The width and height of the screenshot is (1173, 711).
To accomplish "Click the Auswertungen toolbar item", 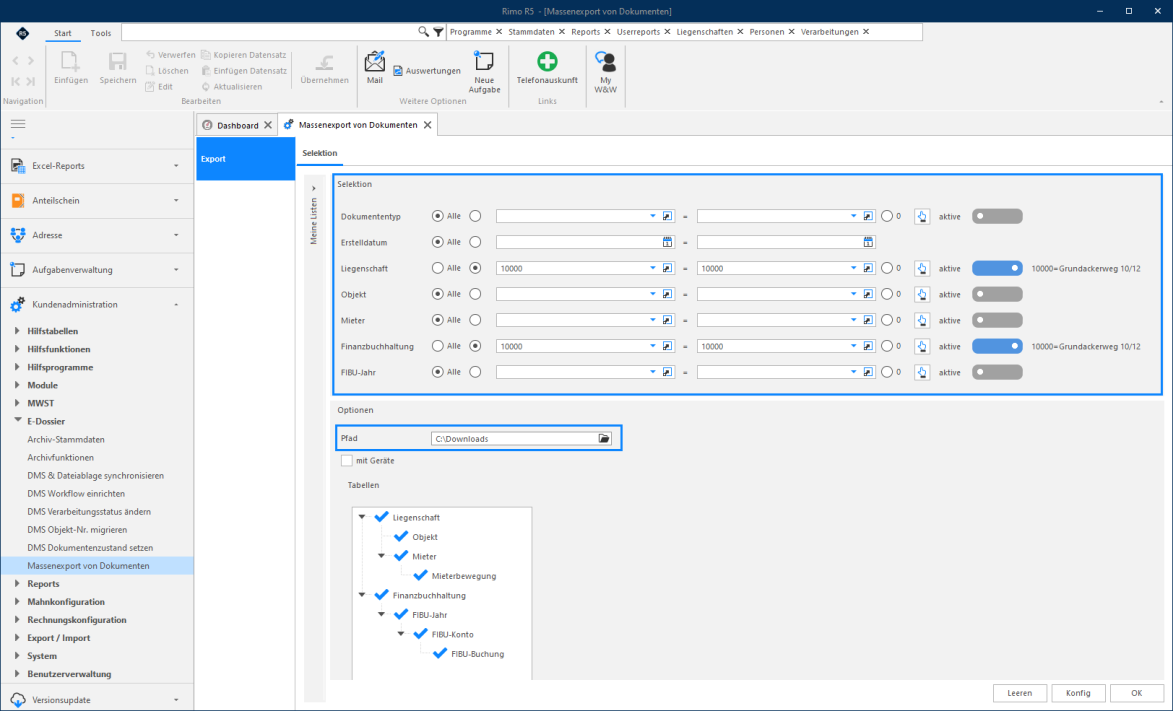I will click(x=427, y=71).
